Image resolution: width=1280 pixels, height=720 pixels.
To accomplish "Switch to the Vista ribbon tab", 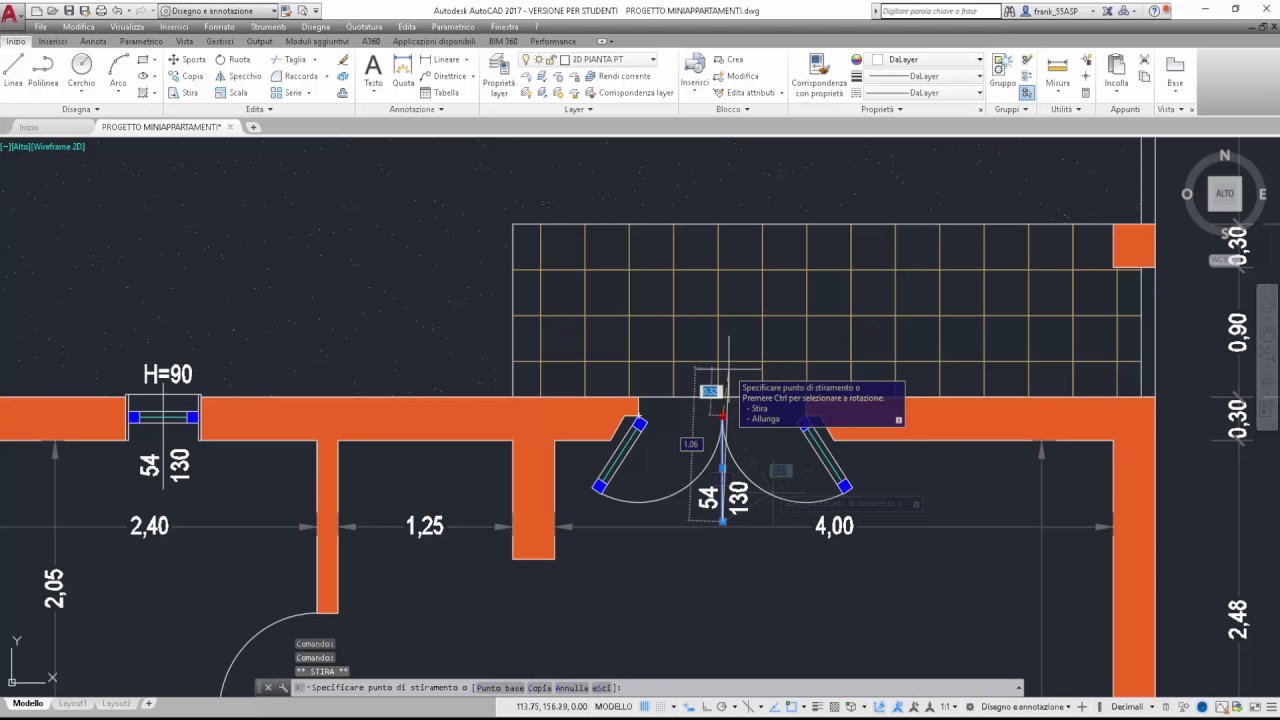I will (x=184, y=41).
